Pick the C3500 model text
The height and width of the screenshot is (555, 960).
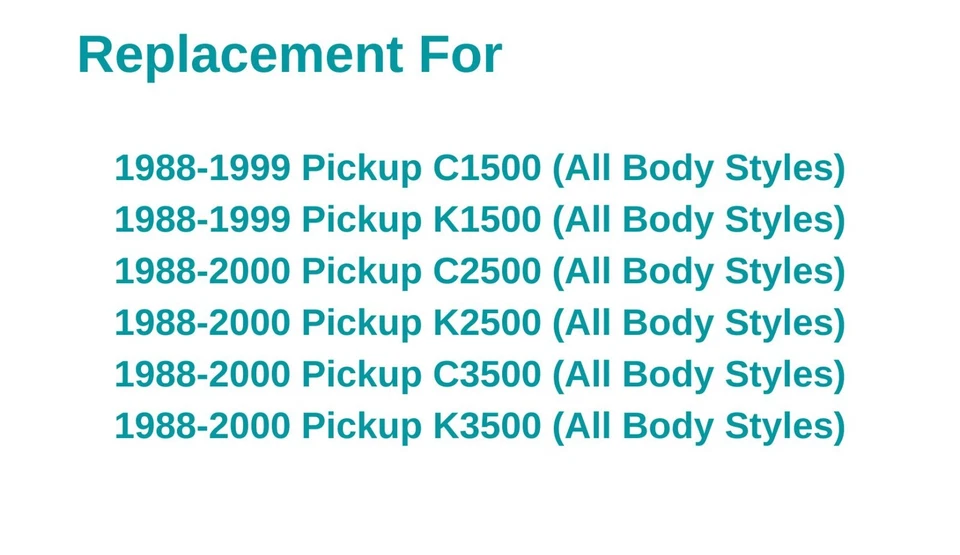click(x=486, y=374)
